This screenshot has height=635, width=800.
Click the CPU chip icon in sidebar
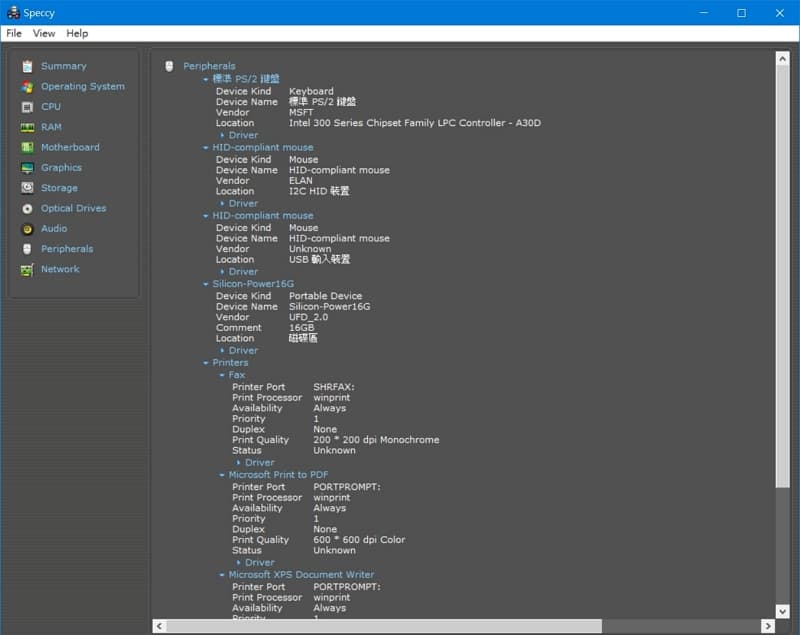click(x=27, y=107)
